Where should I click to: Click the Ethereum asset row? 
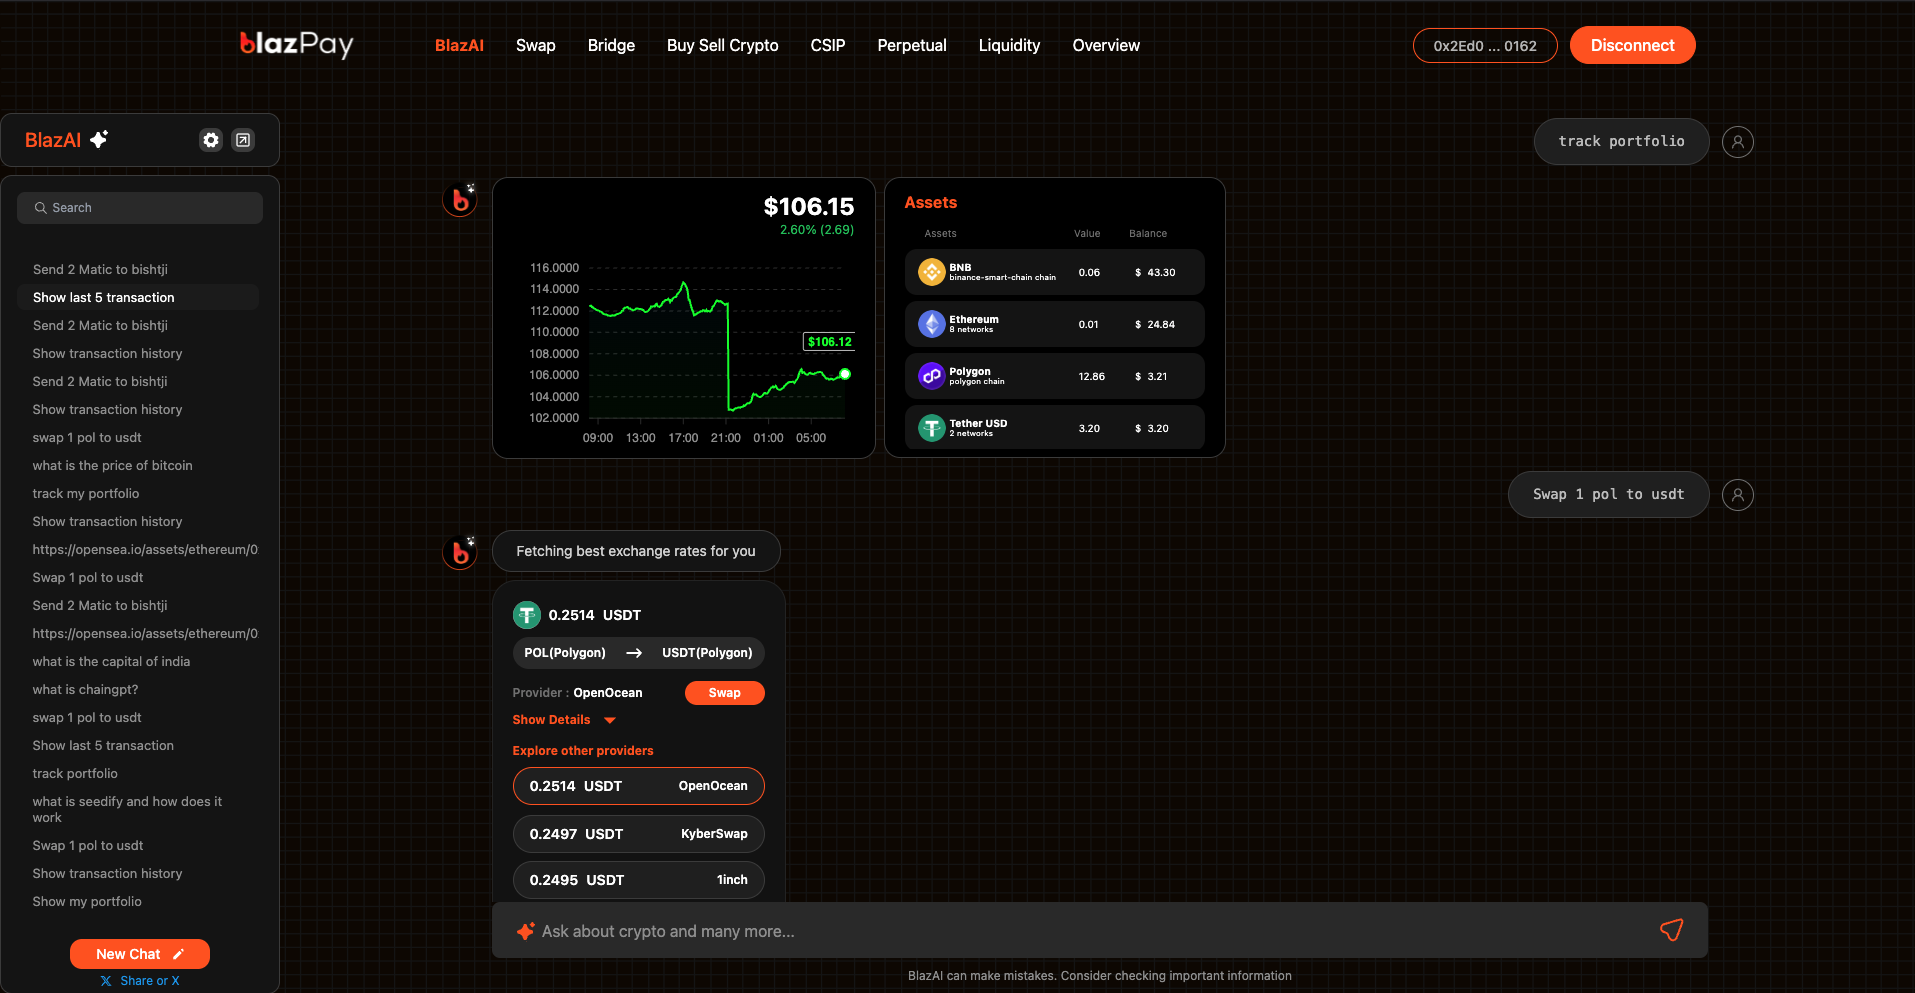click(x=1054, y=324)
